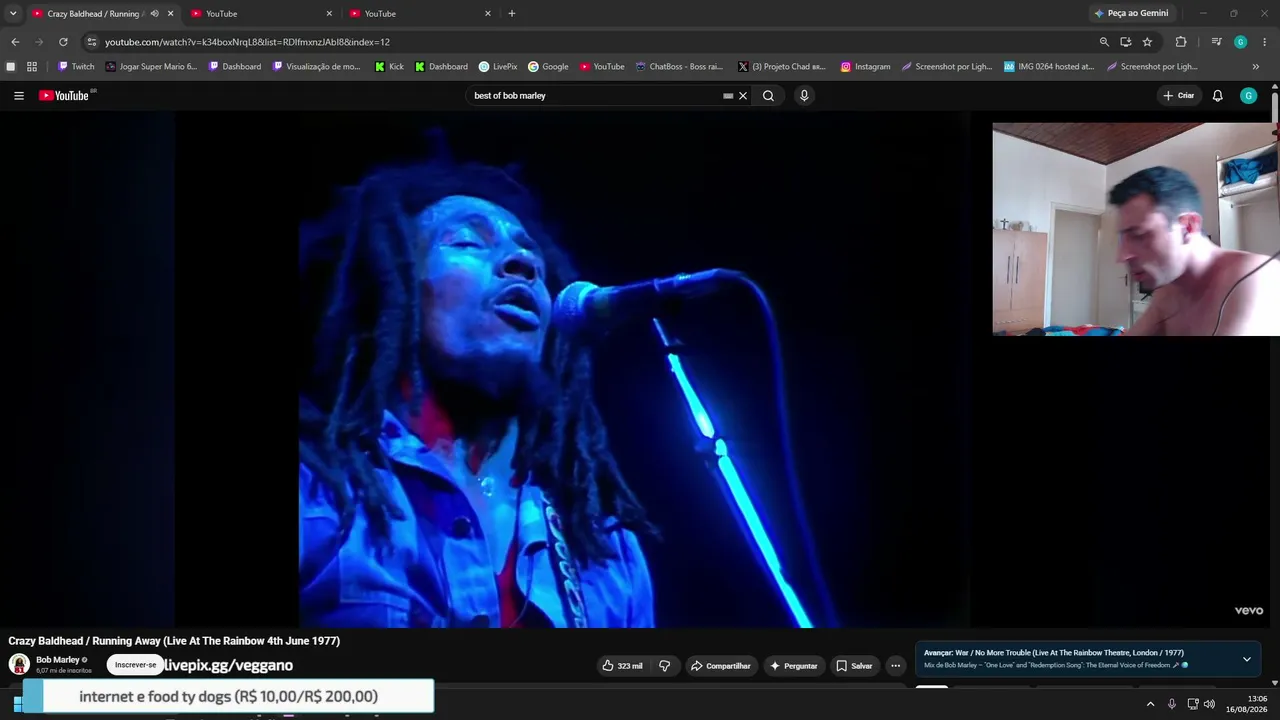
Task: Start voice search with the microphone
Action: click(804, 96)
